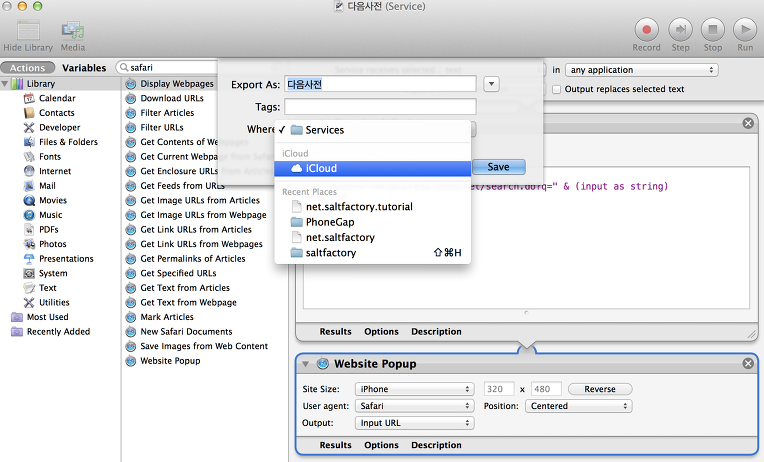Click the Export As name field
The image size is (764, 462).
coord(380,84)
